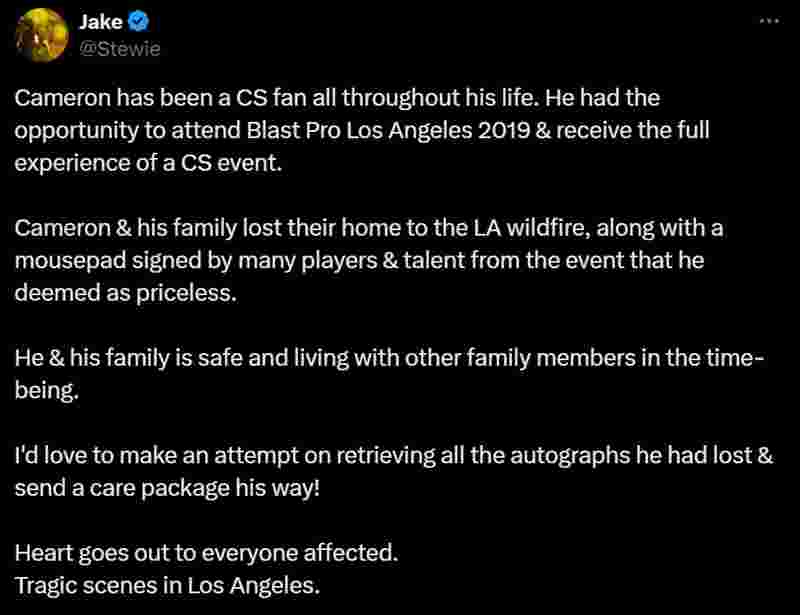Click the display name Jake
Screen dimensions: 800x615
[101, 22]
